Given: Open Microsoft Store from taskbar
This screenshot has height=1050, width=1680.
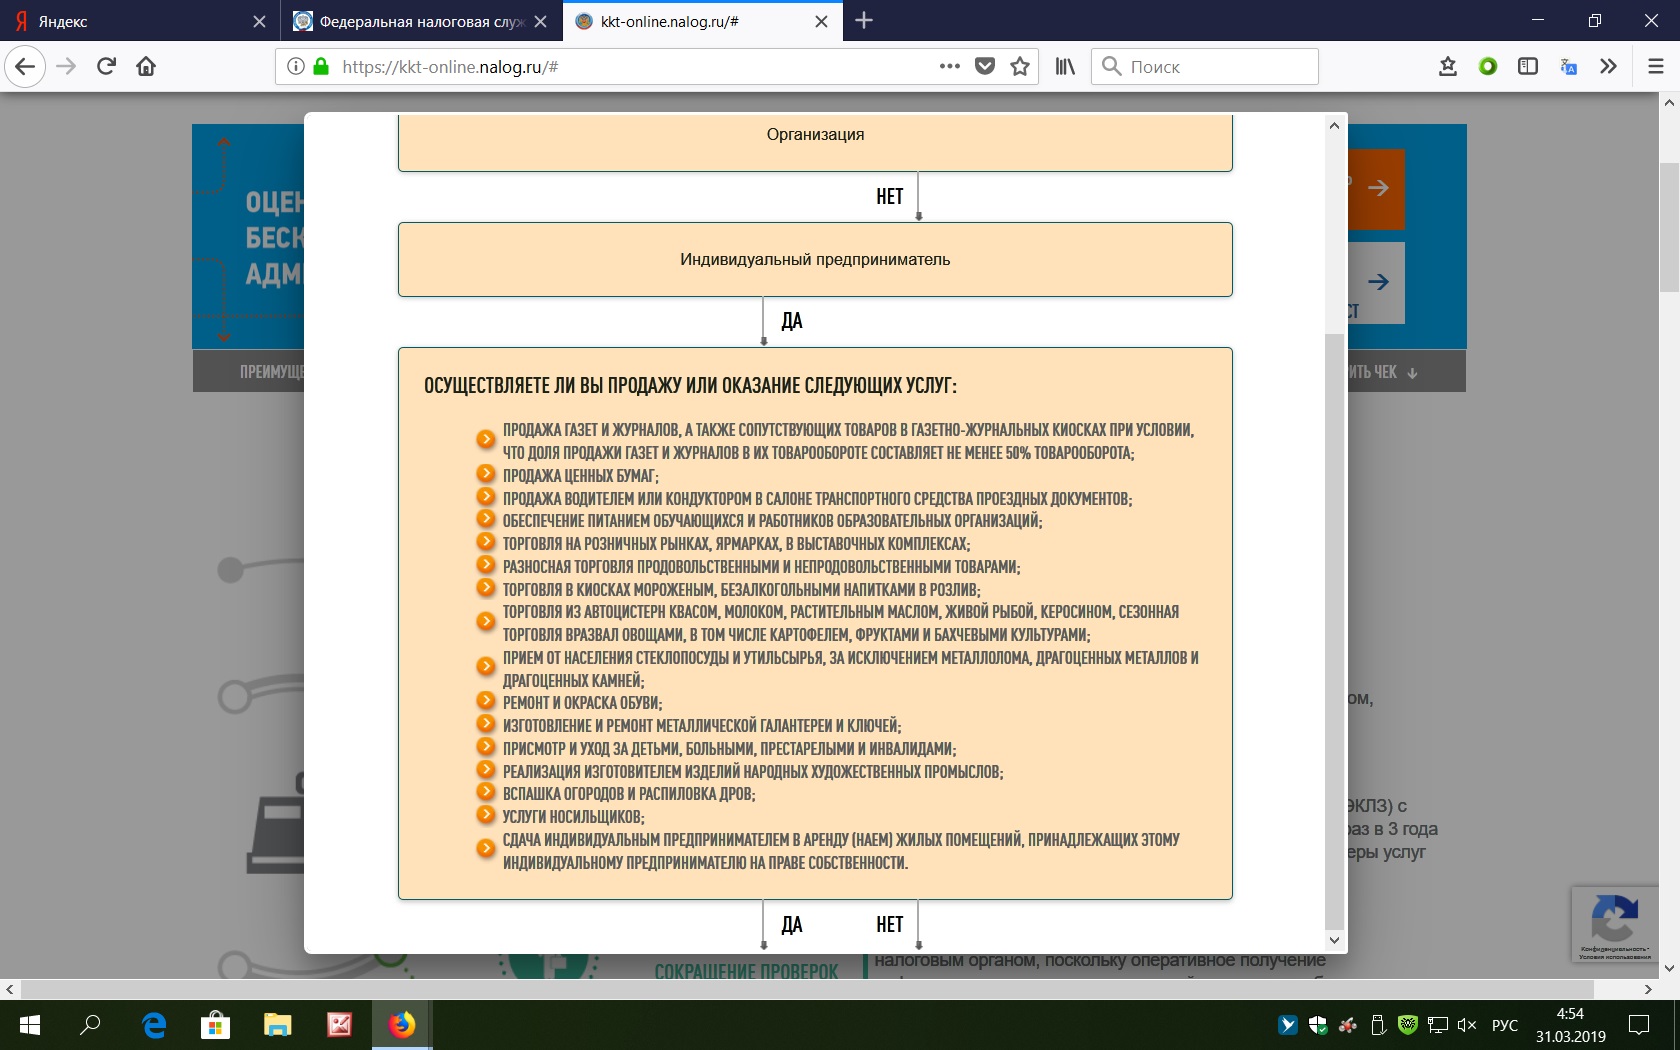Looking at the screenshot, I should click(x=215, y=1025).
